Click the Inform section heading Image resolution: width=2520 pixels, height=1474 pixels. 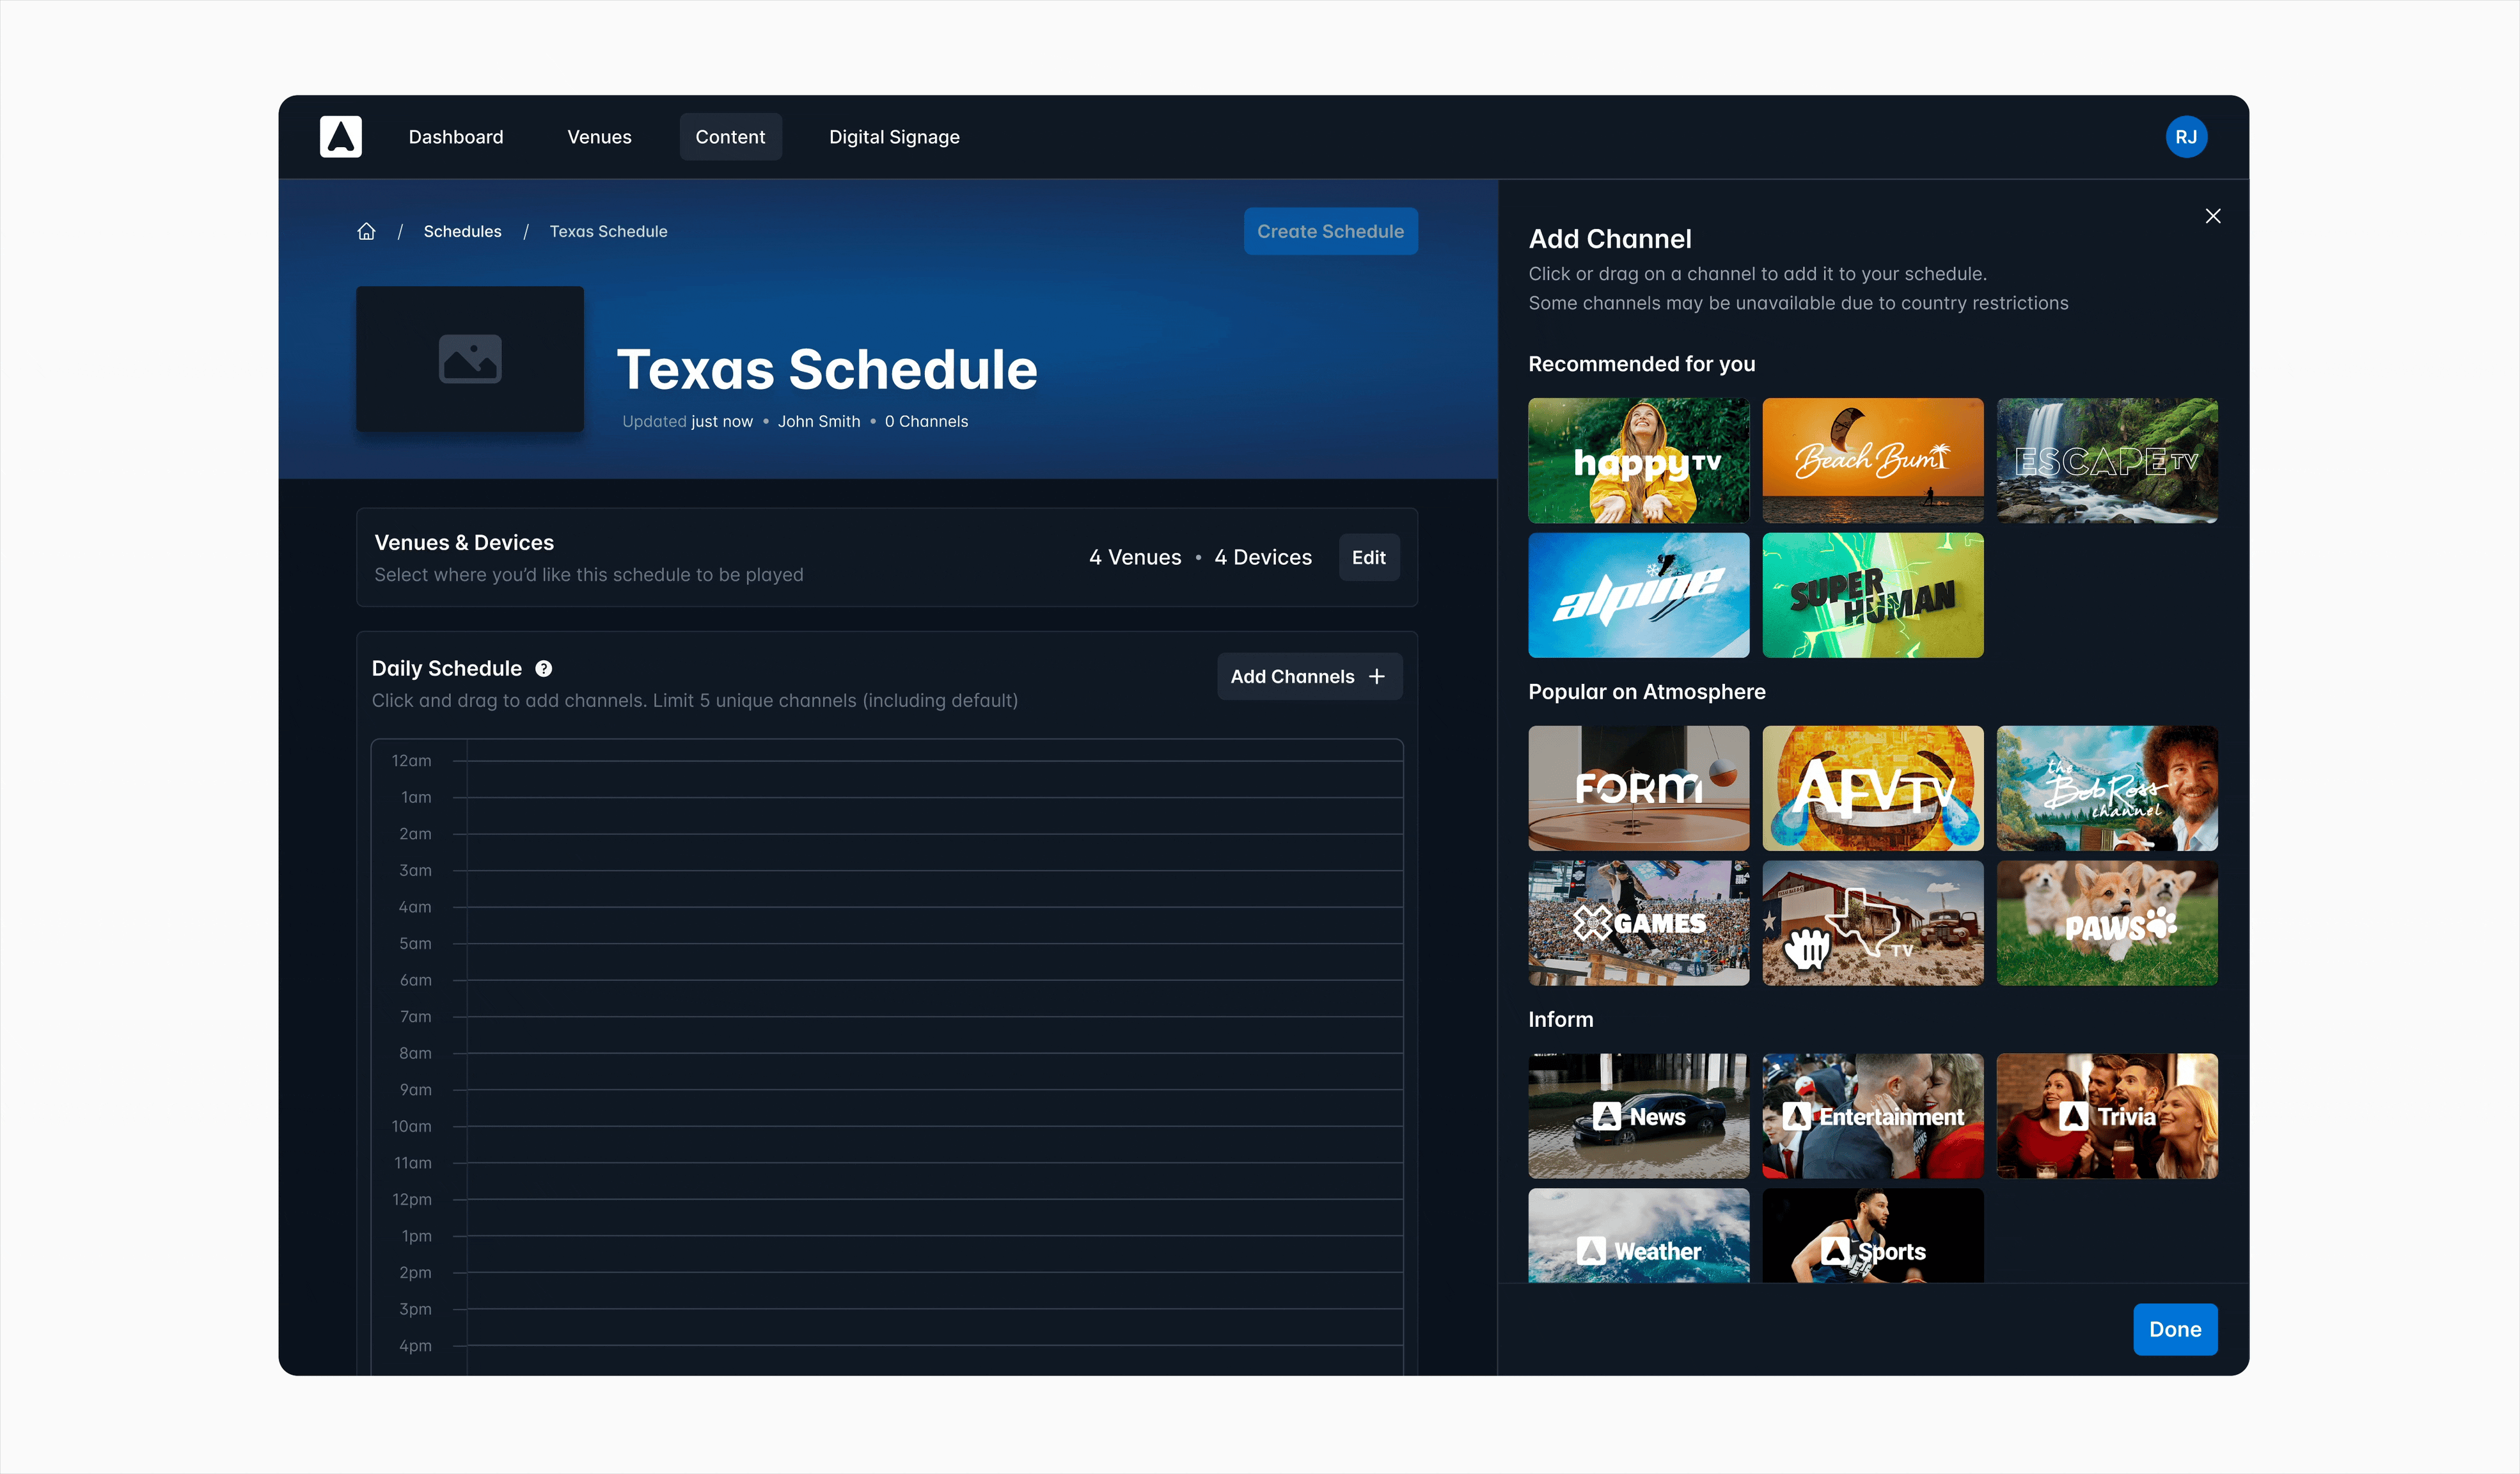[1560, 1020]
